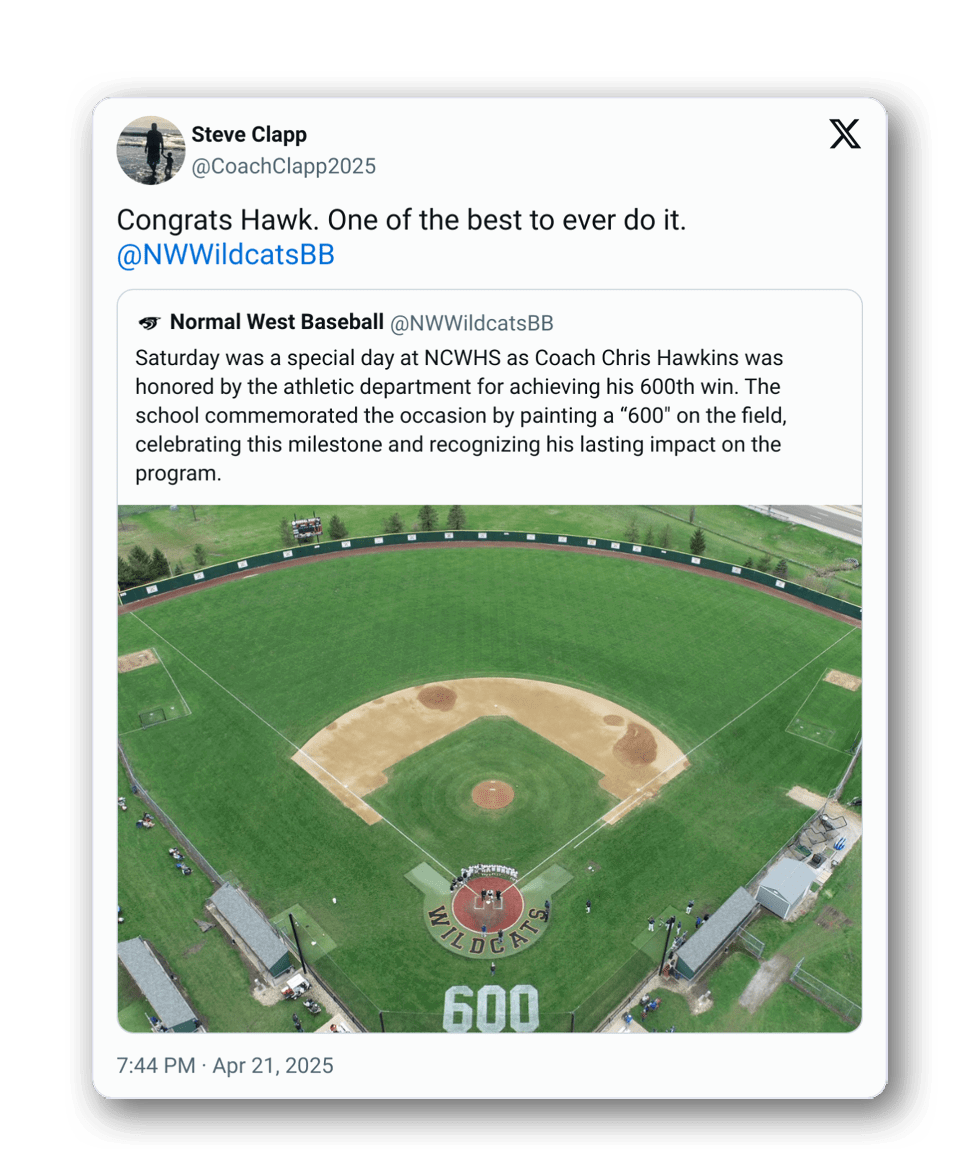Click the Normal West Baseball account name
This screenshot has width=980, height=1149.
[277, 322]
